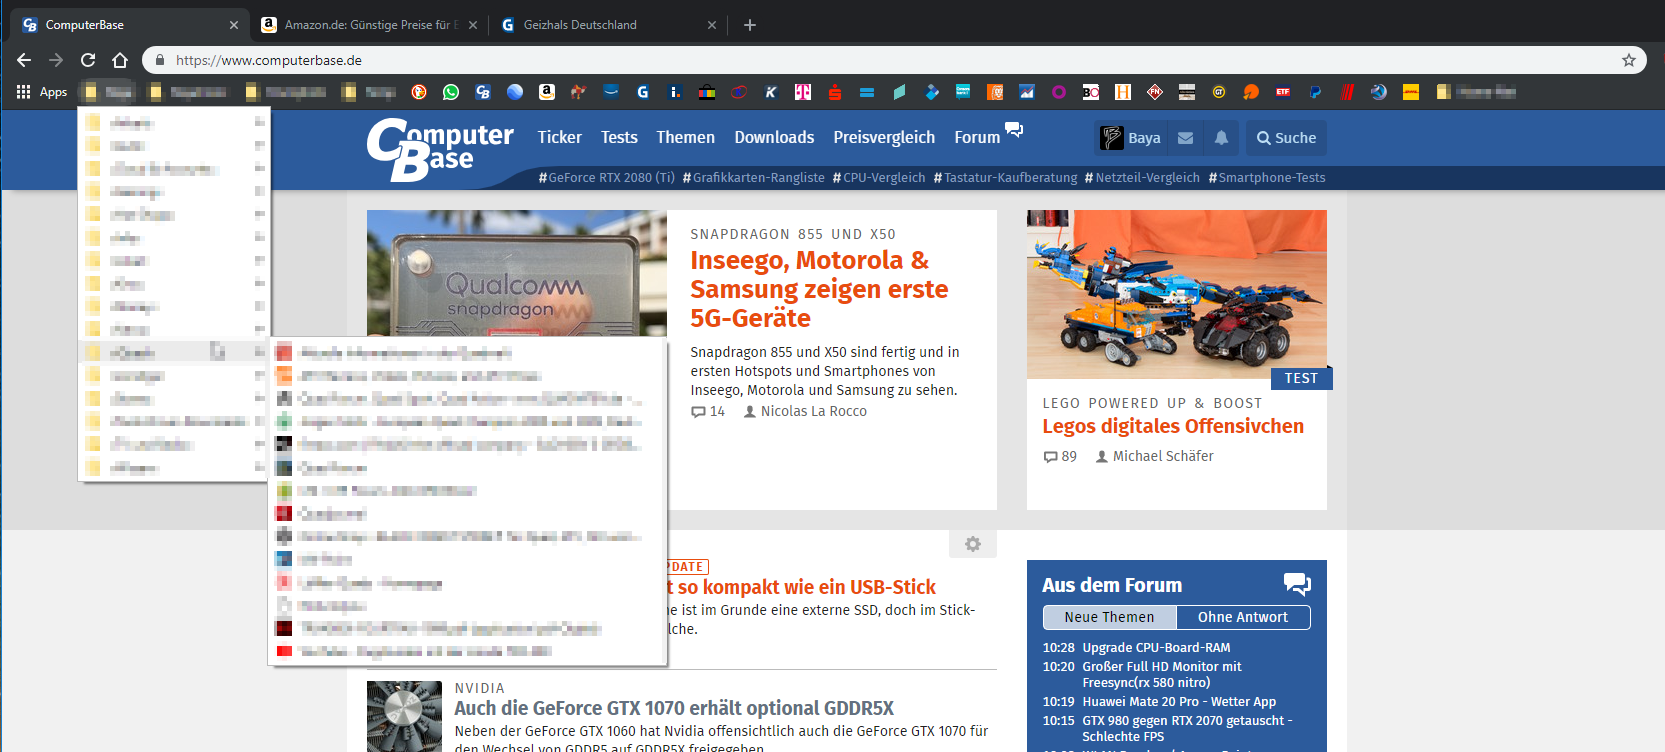The height and width of the screenshot is (752, 1665).
Task: Open the K bookmark icon
Action: click(771, 92)
